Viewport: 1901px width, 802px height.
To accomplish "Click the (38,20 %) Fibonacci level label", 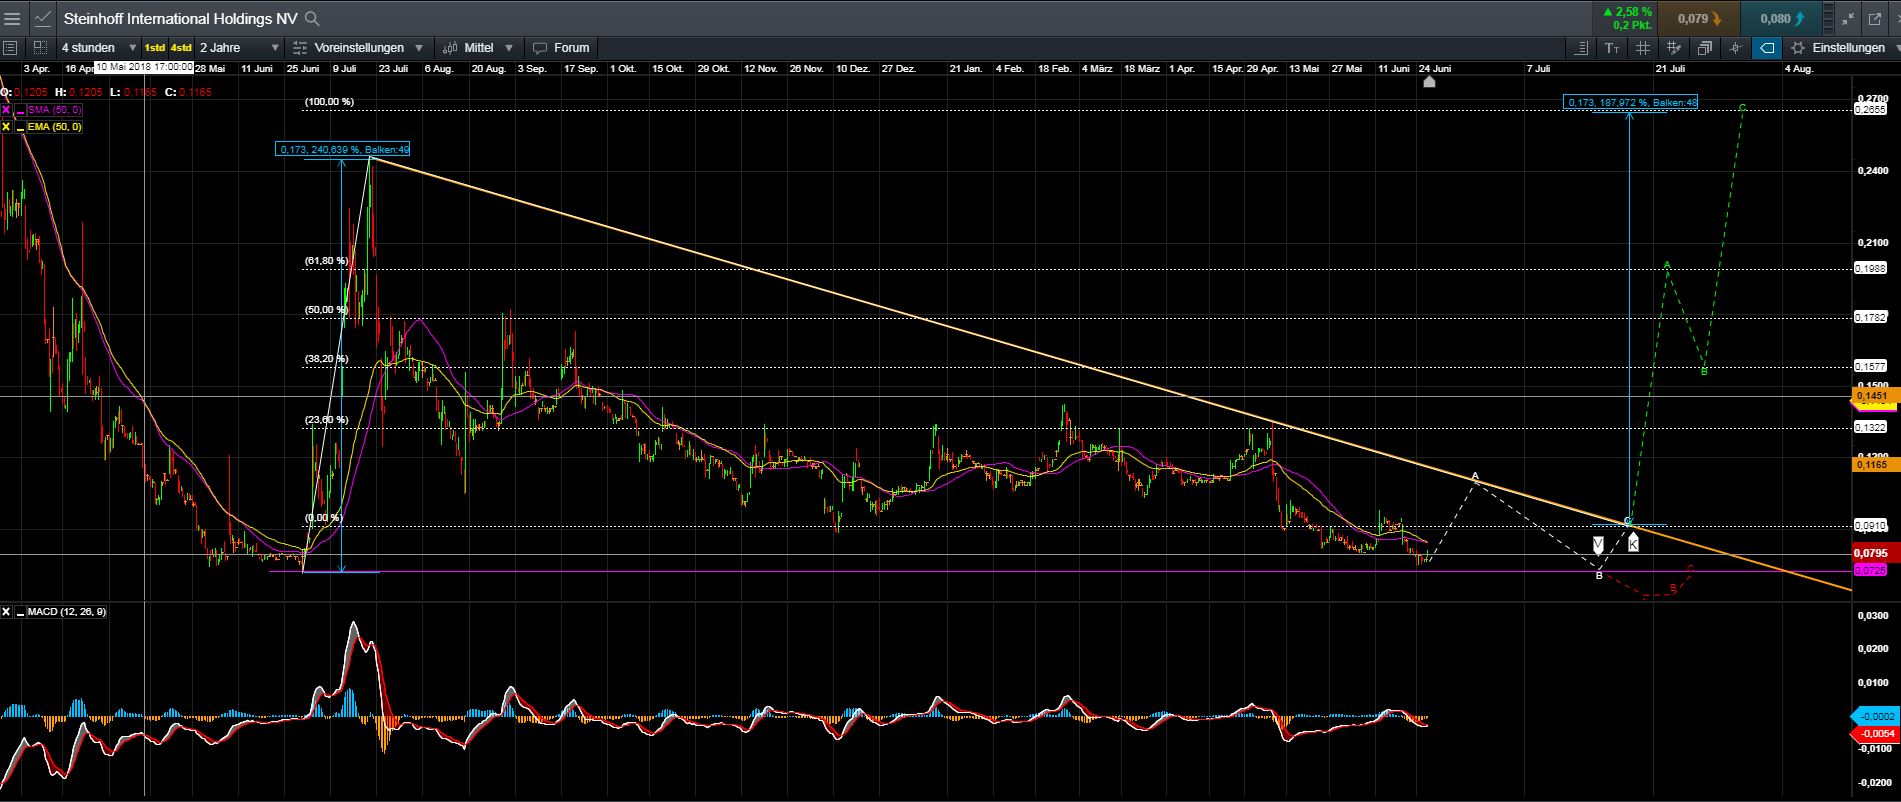I will click(x=326, y=359).
